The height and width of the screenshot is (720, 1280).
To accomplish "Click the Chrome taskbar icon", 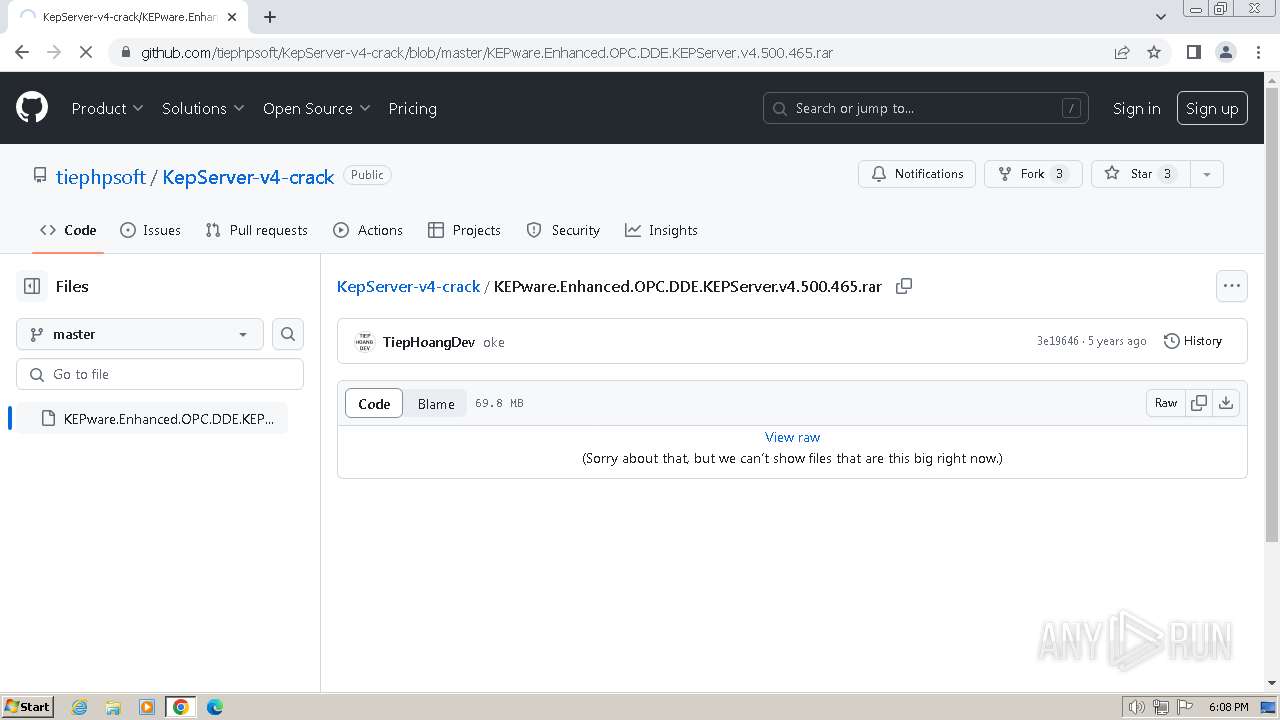I will [x=181, y=707].
